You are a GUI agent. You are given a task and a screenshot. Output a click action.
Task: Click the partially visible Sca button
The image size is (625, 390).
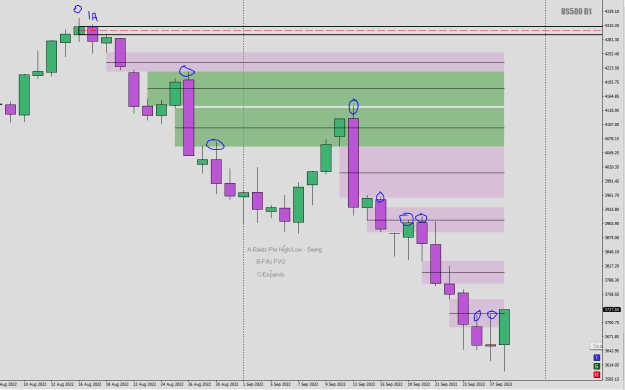click(596, 346)
